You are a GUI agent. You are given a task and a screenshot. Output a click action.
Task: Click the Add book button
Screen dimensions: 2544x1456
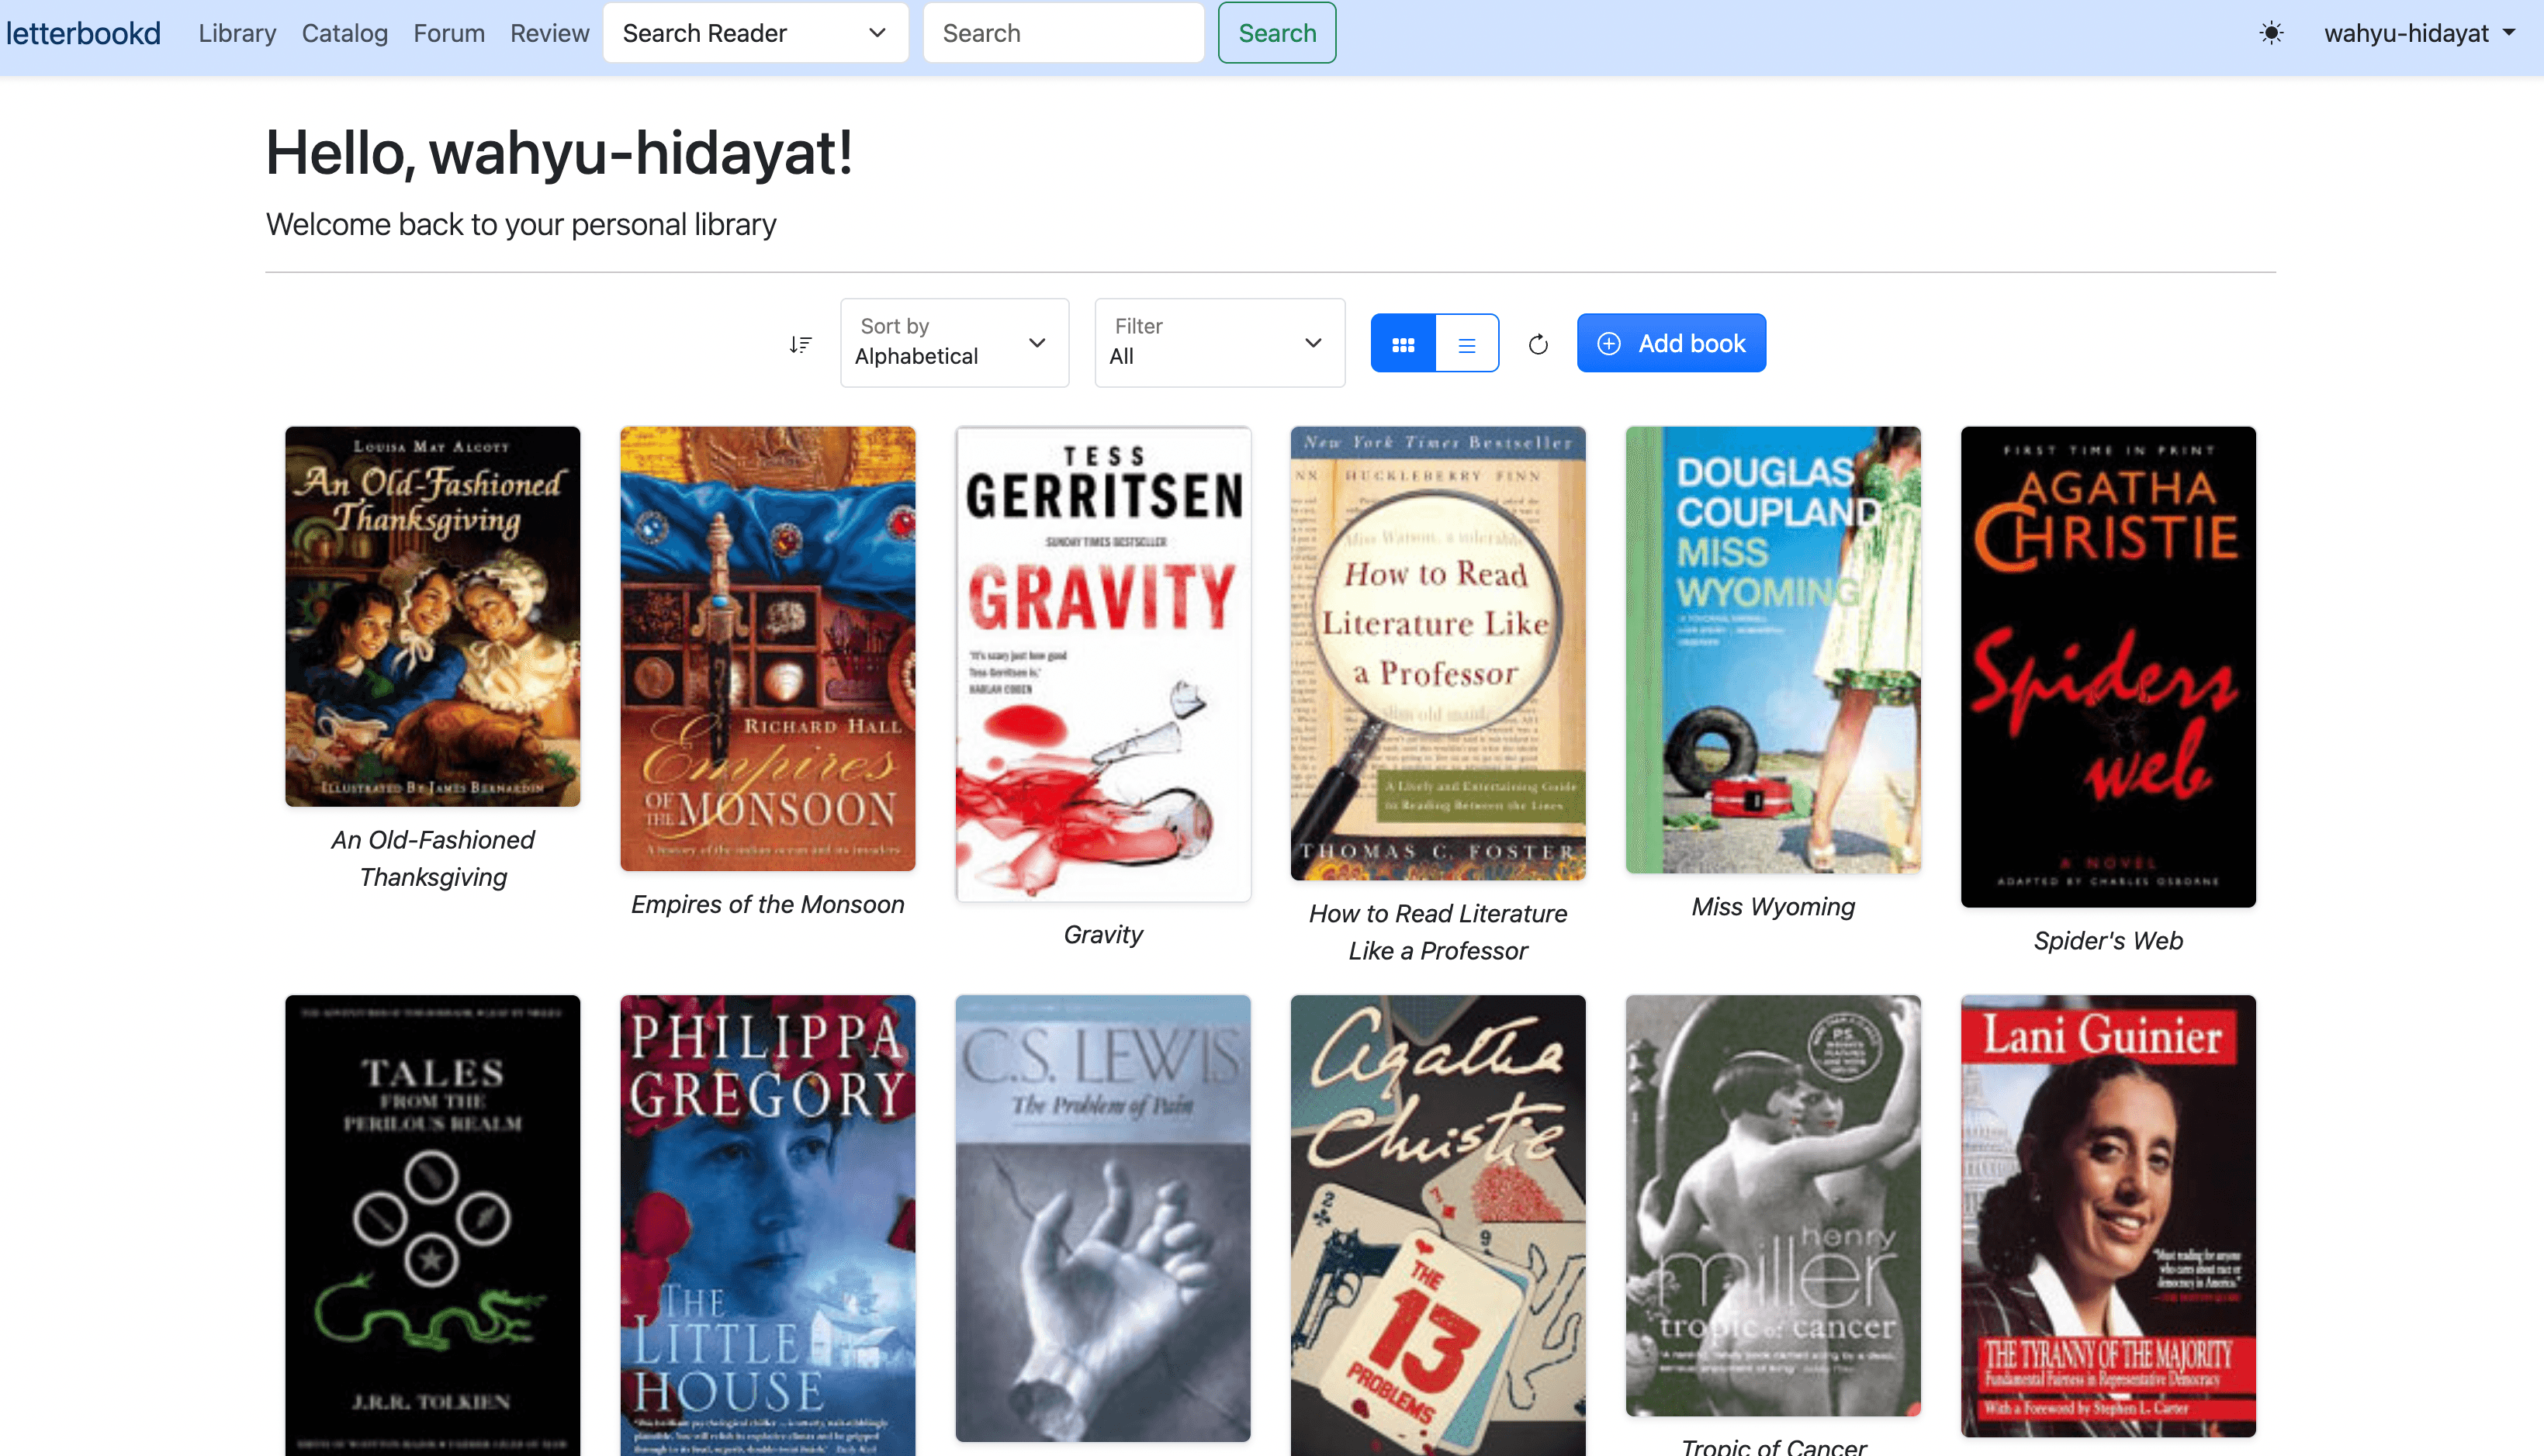click(1671, 343)
